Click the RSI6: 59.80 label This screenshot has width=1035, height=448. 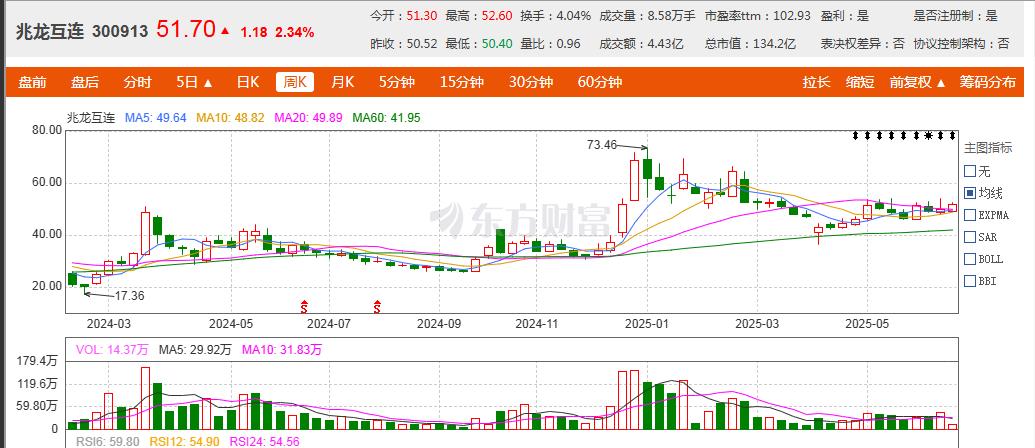coord(106,441)
